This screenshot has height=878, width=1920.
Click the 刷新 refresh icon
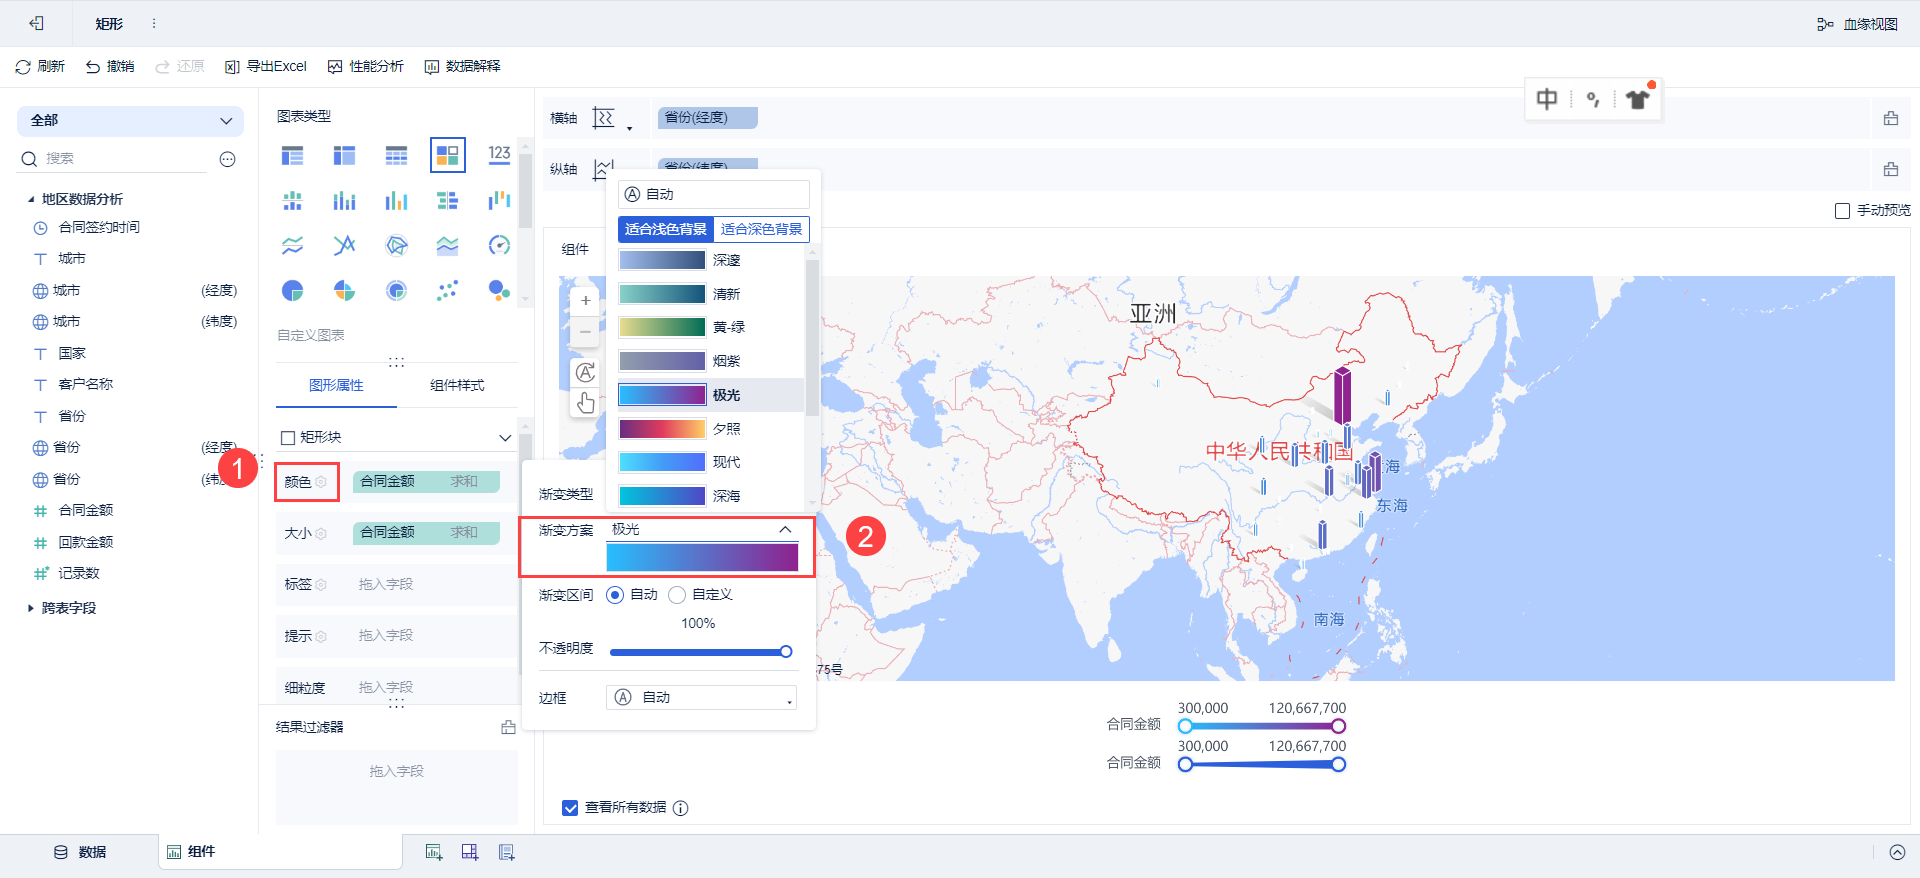coord(23,67)
